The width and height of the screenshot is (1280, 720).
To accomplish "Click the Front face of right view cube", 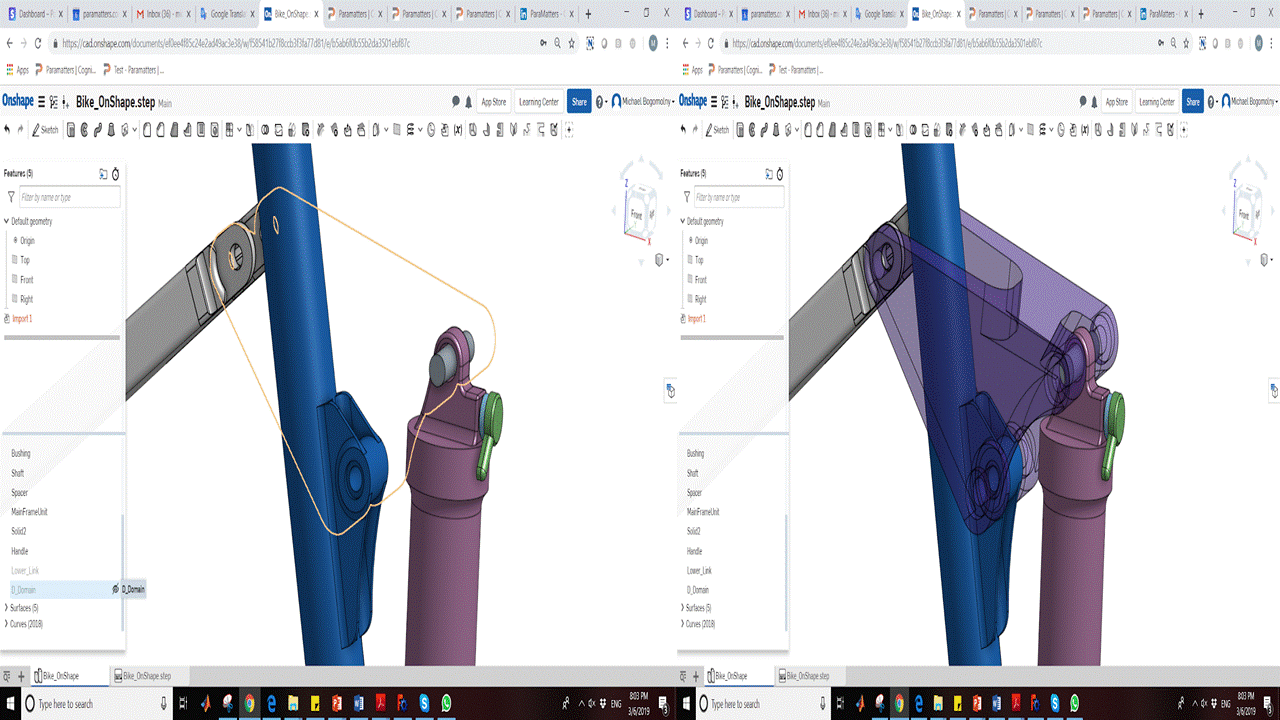I will pyautogui.click(x=1243, y=214).
